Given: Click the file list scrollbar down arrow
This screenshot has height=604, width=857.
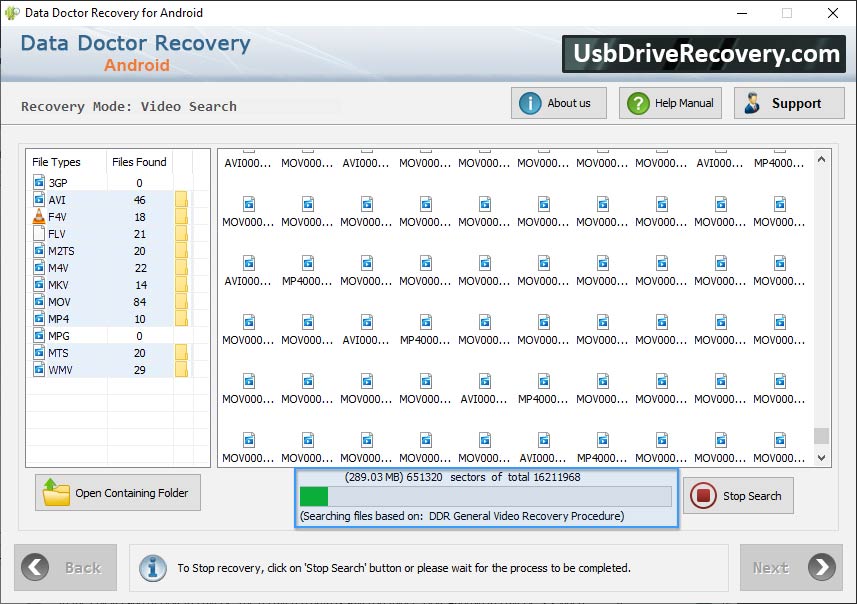Looking at the screenshot, I should pos(821,458).
